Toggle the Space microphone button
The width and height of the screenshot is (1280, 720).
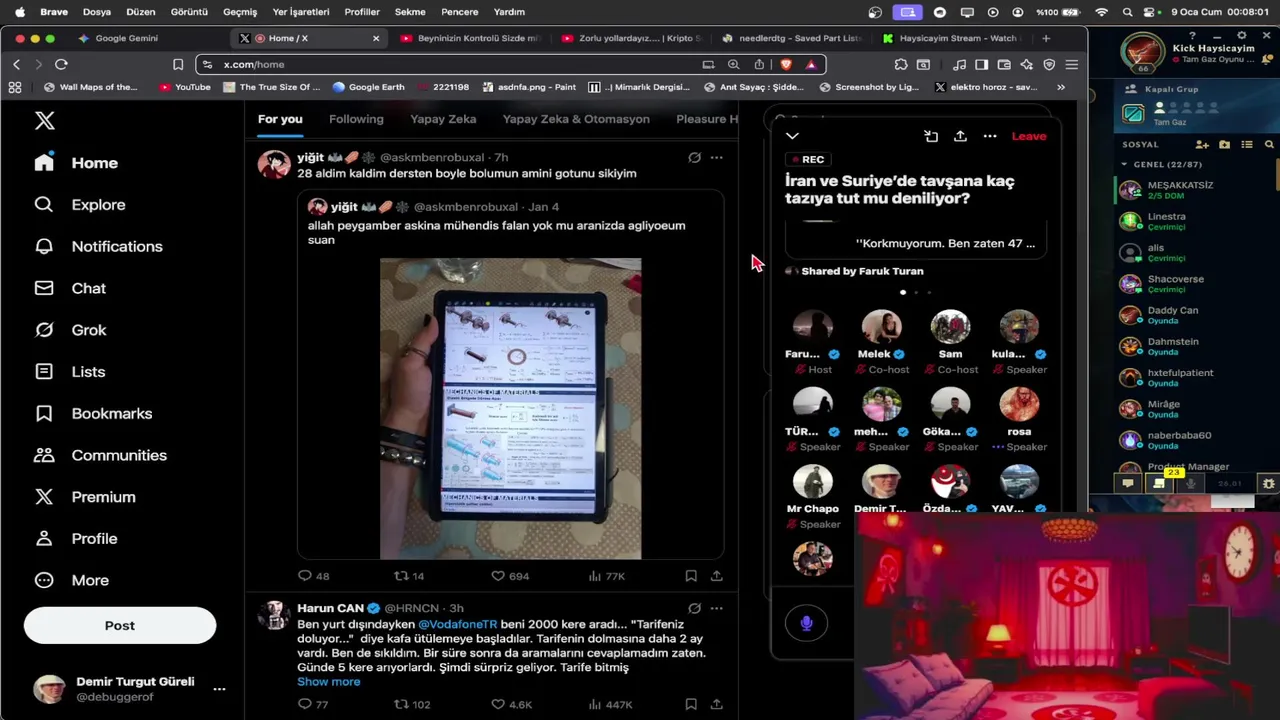click(807, 623)
